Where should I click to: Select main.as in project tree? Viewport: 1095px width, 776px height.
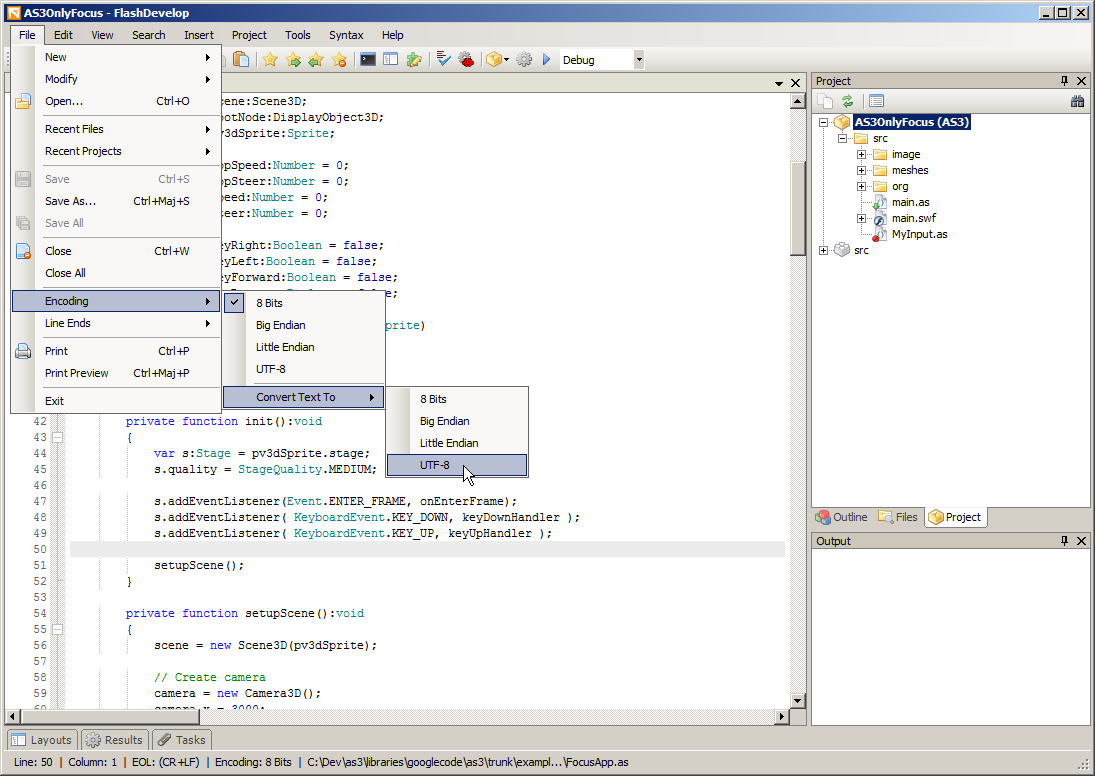click(910, 203)
